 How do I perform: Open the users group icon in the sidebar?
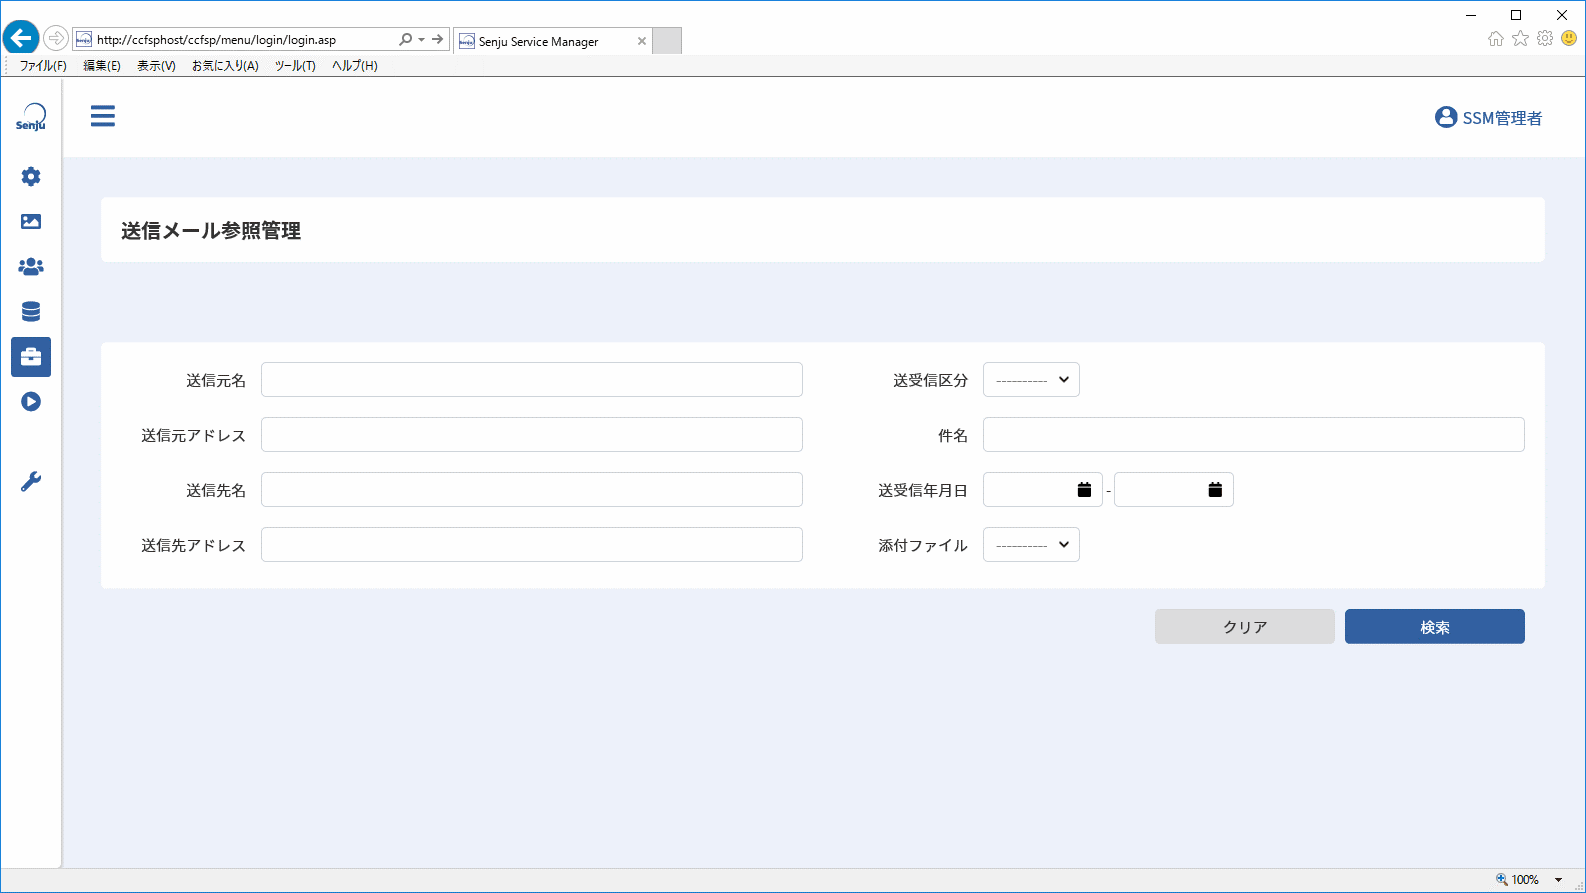pos(31,267)
